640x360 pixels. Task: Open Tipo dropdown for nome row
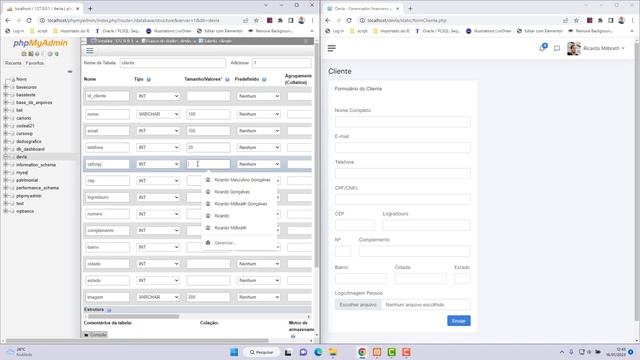tap(158, 114)
